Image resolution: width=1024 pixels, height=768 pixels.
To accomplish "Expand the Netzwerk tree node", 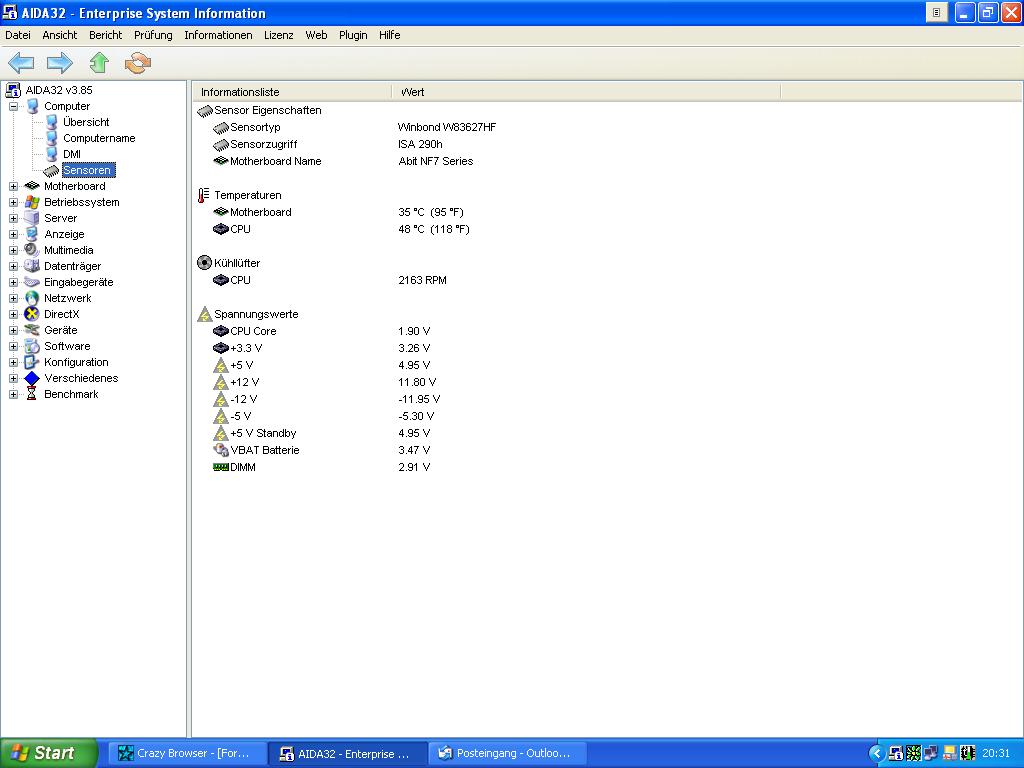I will (x=13, y=298).
